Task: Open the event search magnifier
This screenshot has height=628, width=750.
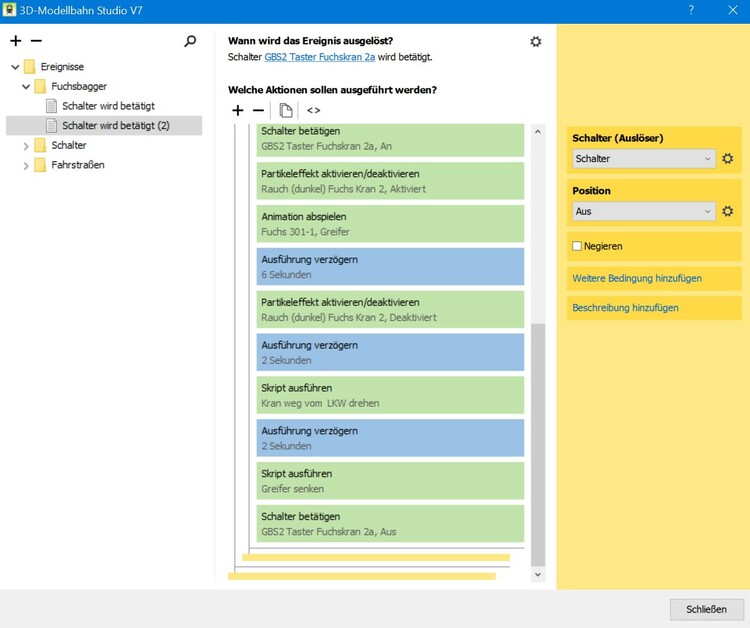Action: (x=191, y=41)
